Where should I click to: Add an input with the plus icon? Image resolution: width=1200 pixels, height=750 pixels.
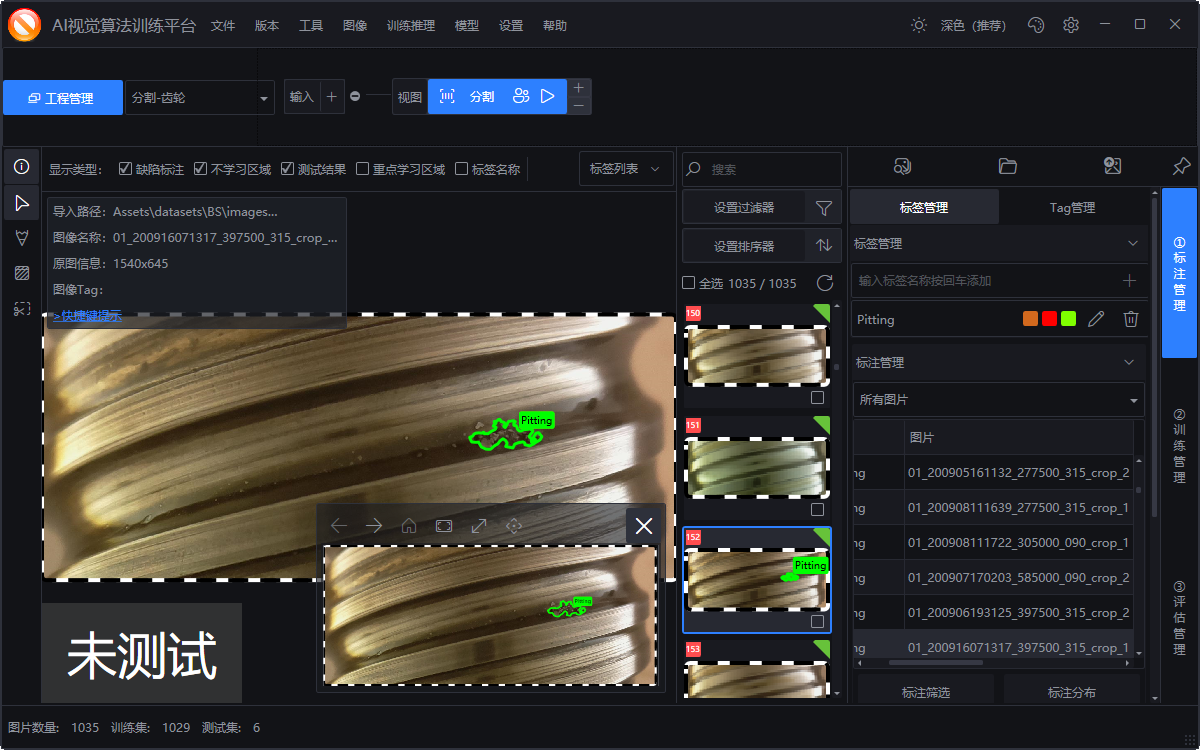click(x=332, y=97)
